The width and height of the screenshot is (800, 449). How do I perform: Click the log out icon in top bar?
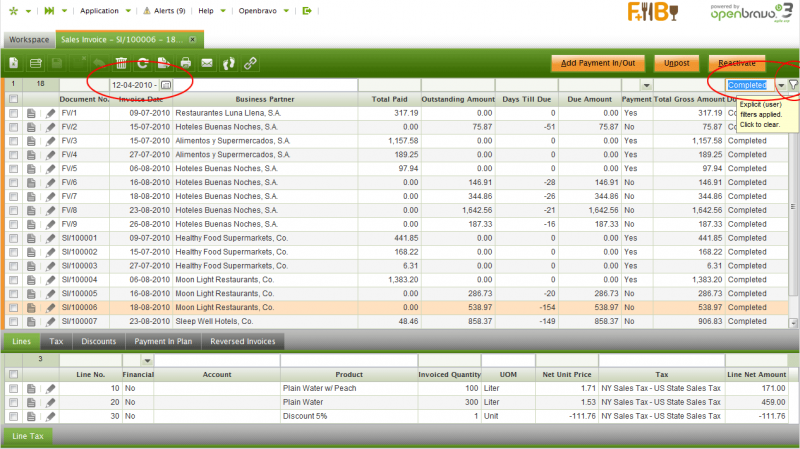[x=307, y=10]
